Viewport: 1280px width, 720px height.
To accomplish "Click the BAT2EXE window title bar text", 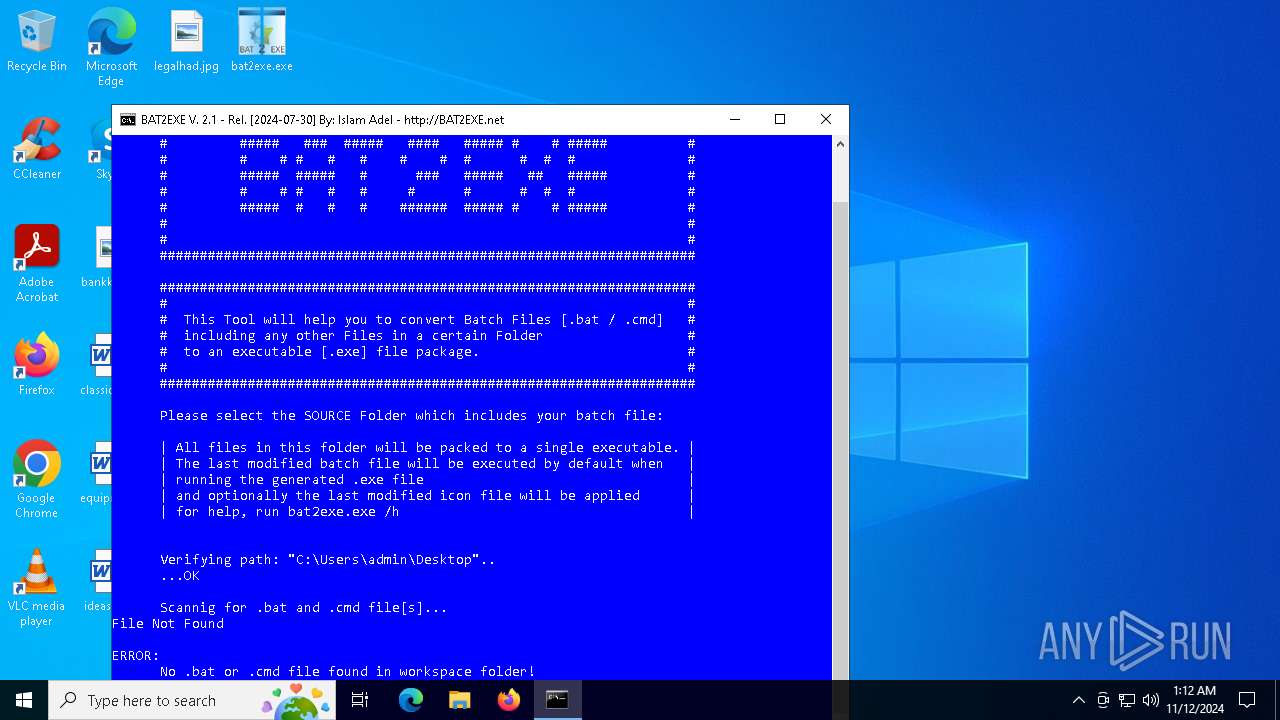I will tap(322, 120).
